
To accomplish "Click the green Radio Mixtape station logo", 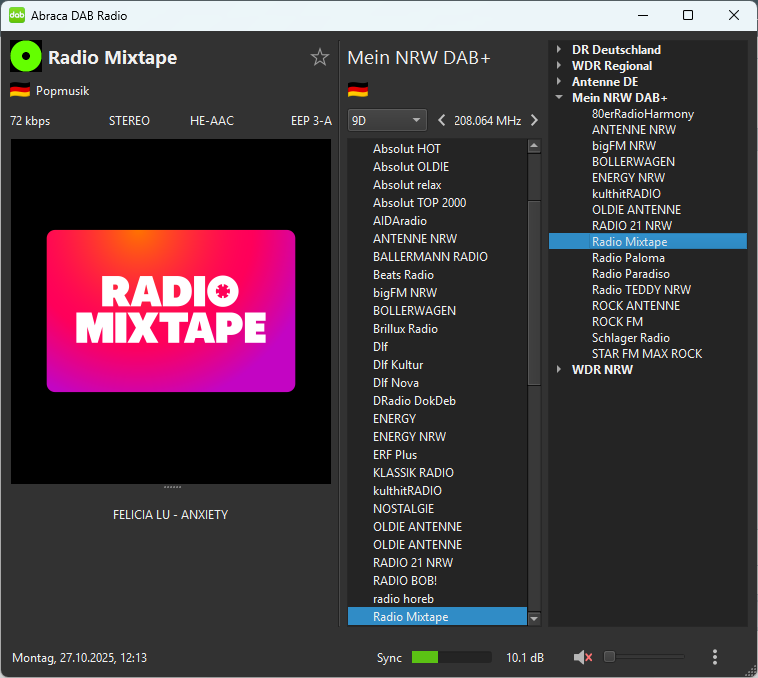I will click(25, 57).
